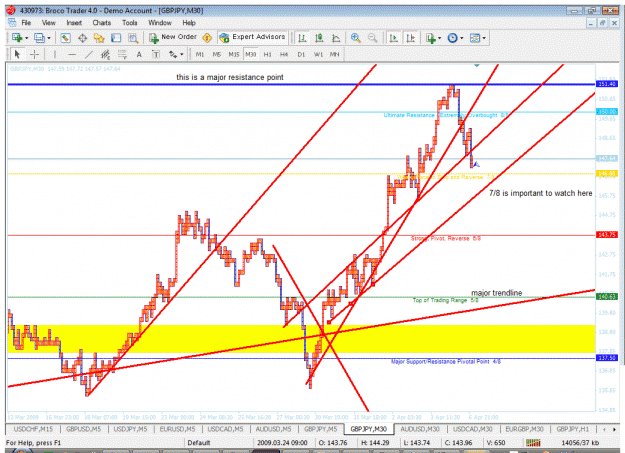
Task: Open the Tools menu
Action: [130, 23]
